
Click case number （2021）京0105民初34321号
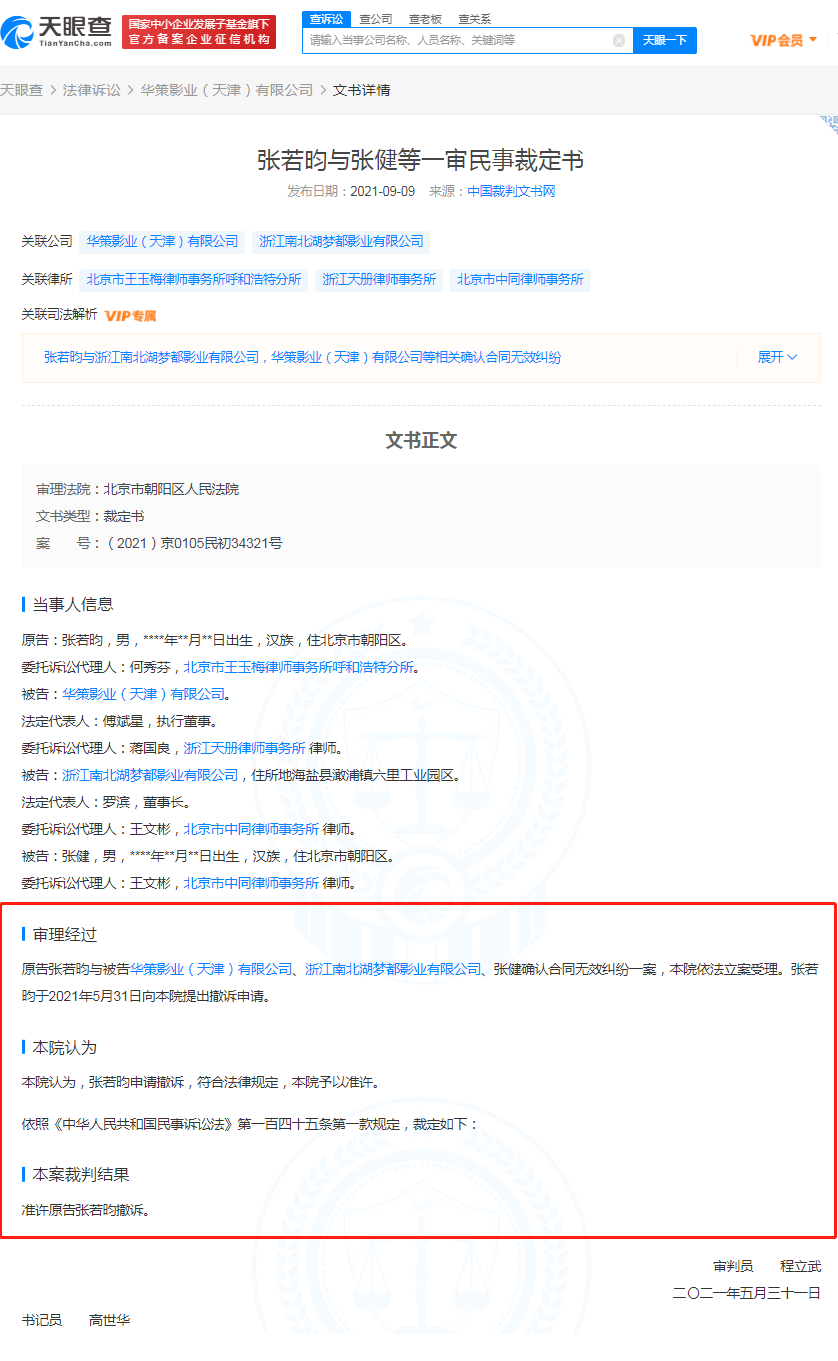[x=193, y=543]
